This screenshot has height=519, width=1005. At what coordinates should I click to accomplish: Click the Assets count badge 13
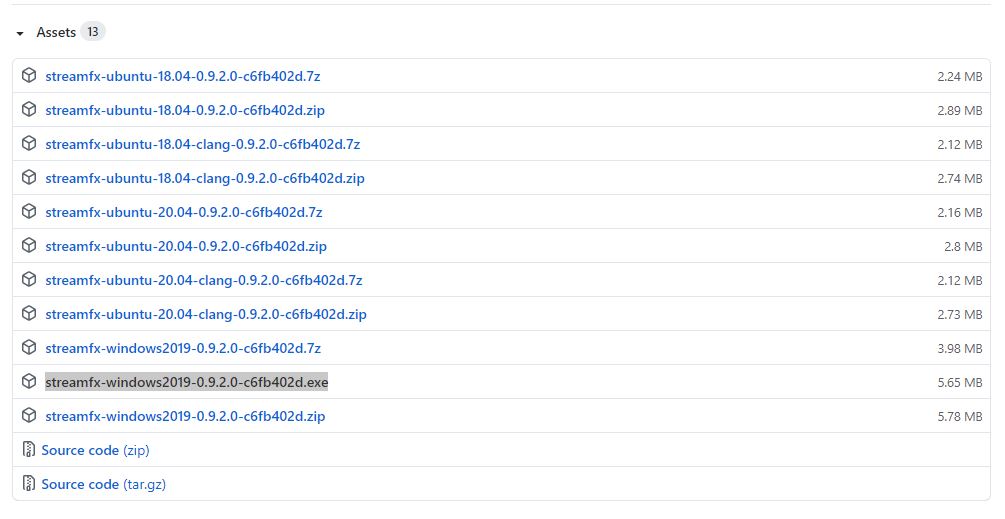(x=93, y=31)
